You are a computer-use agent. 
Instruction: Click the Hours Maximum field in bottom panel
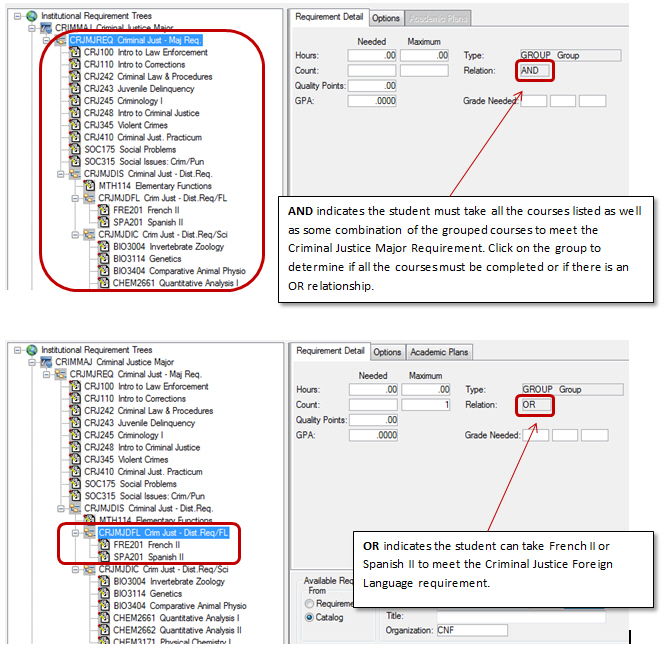426,389
